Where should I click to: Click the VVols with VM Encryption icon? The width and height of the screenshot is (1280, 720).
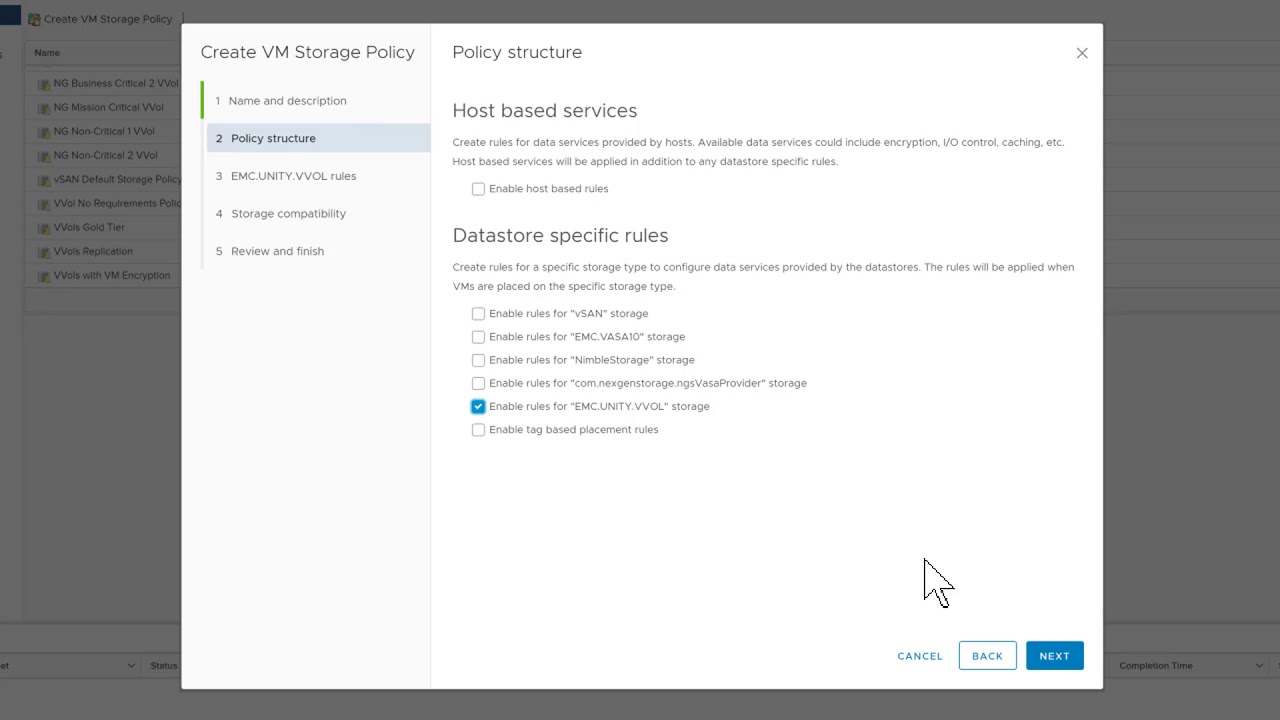point(44,276)
